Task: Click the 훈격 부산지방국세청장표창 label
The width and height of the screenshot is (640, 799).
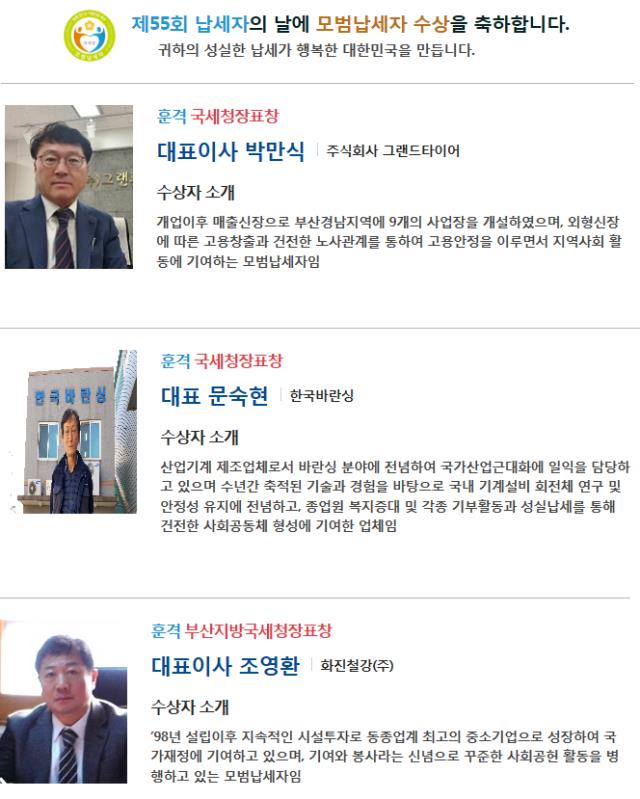Action: point(242,631)
